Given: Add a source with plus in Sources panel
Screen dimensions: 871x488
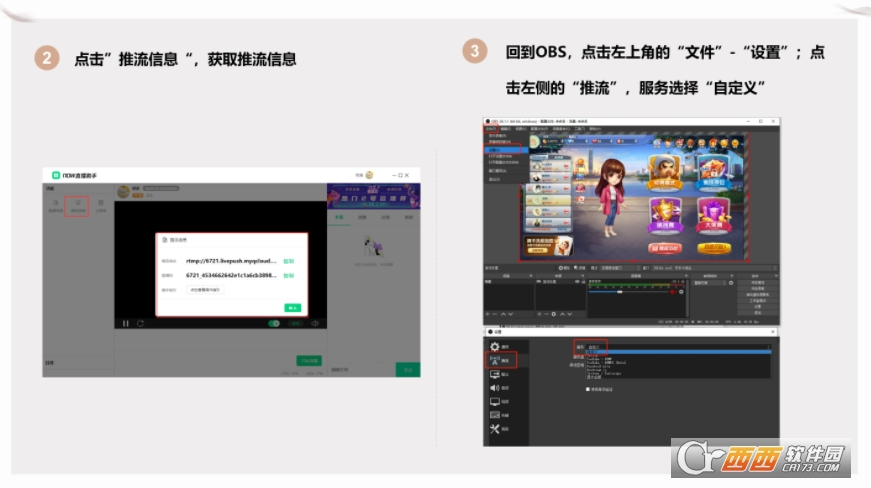Looking at the screenshot, I should point(539,314).
